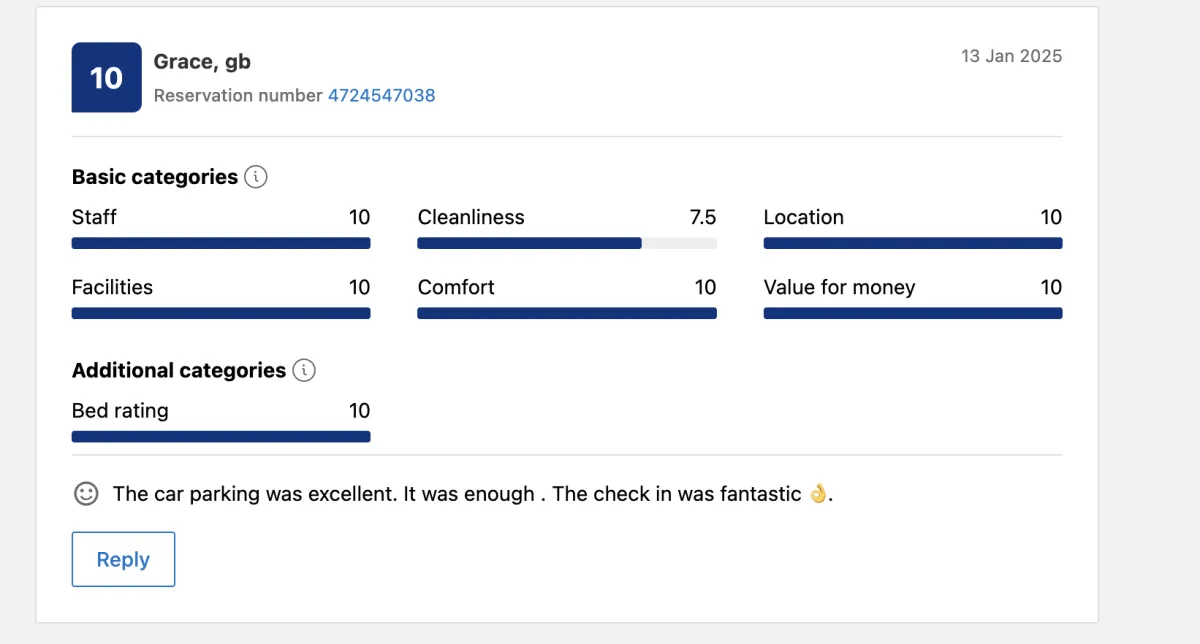Click the Facilities rating bar

221,313
